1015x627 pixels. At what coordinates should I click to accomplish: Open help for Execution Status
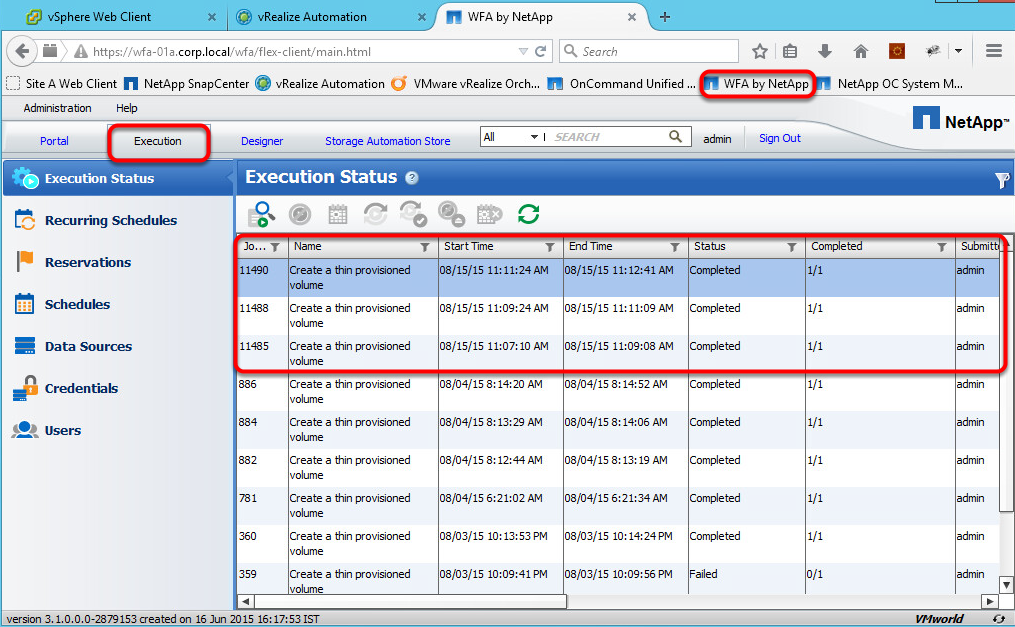pyautogui.click(x=412, y=178)
